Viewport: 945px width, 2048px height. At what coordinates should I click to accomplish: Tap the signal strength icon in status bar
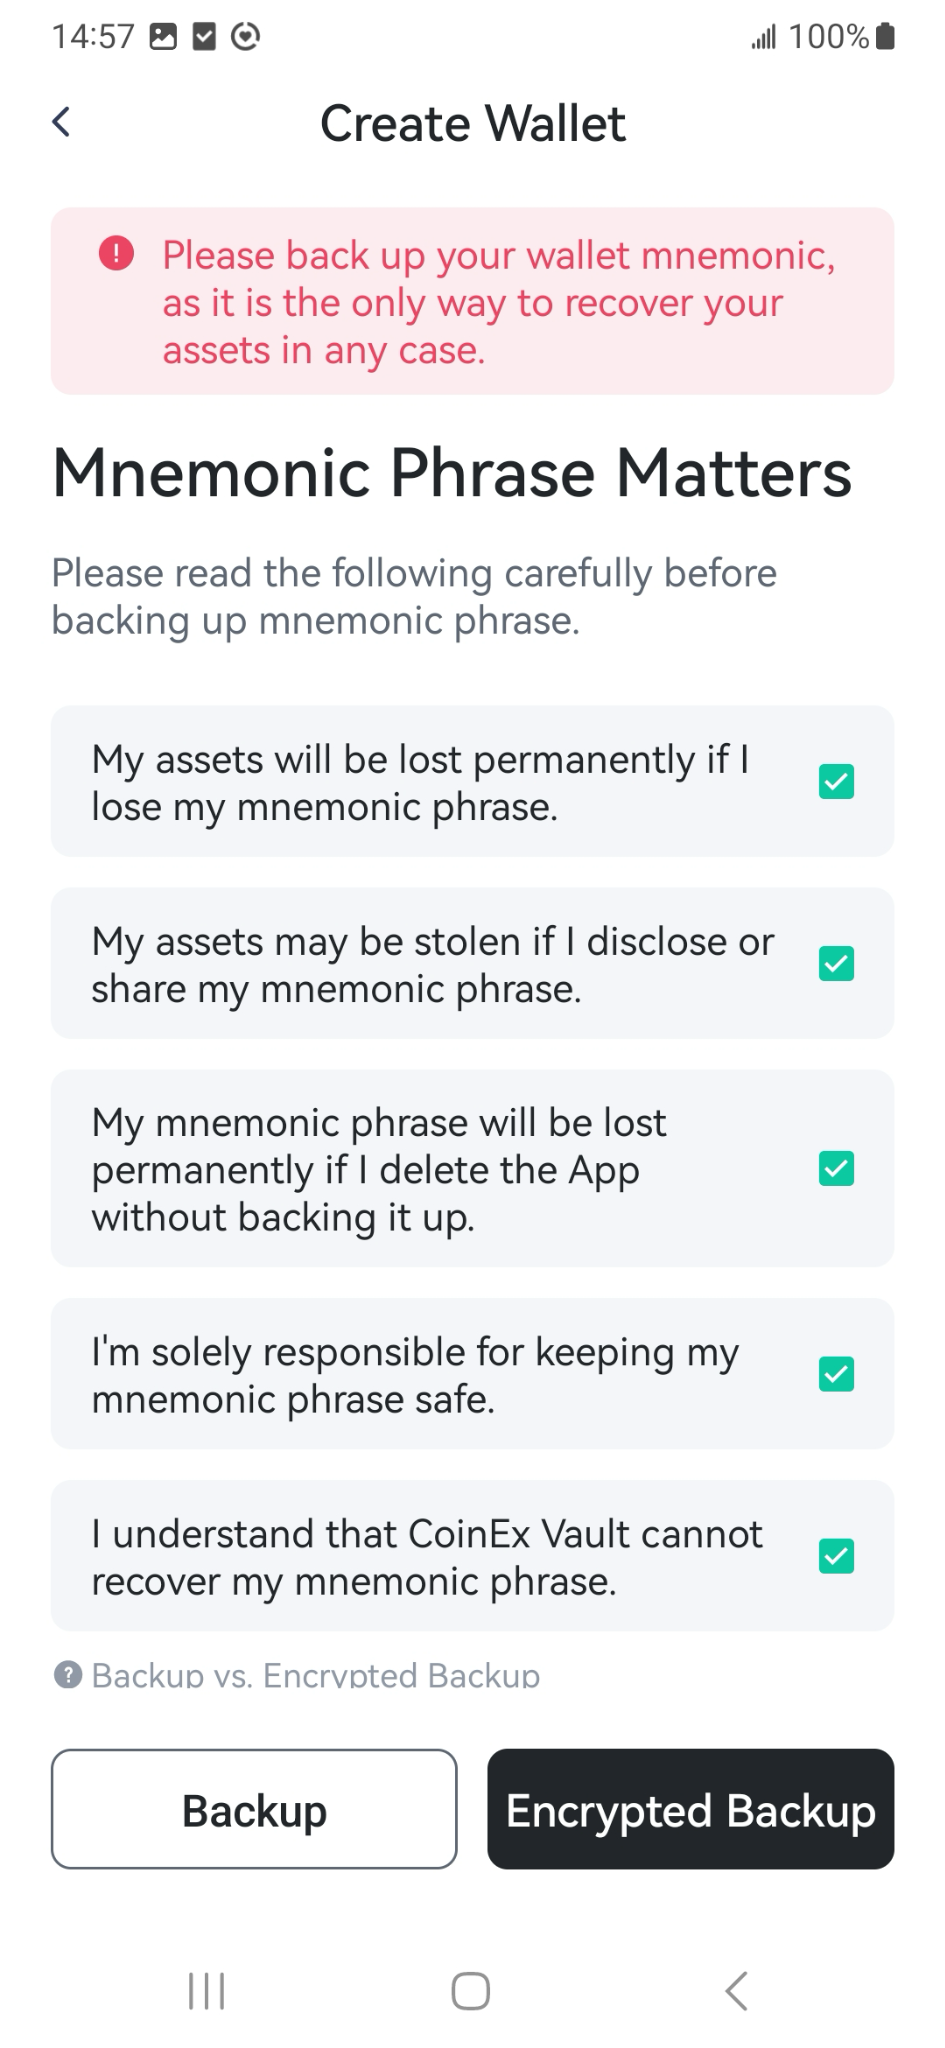tap(764, 38)
